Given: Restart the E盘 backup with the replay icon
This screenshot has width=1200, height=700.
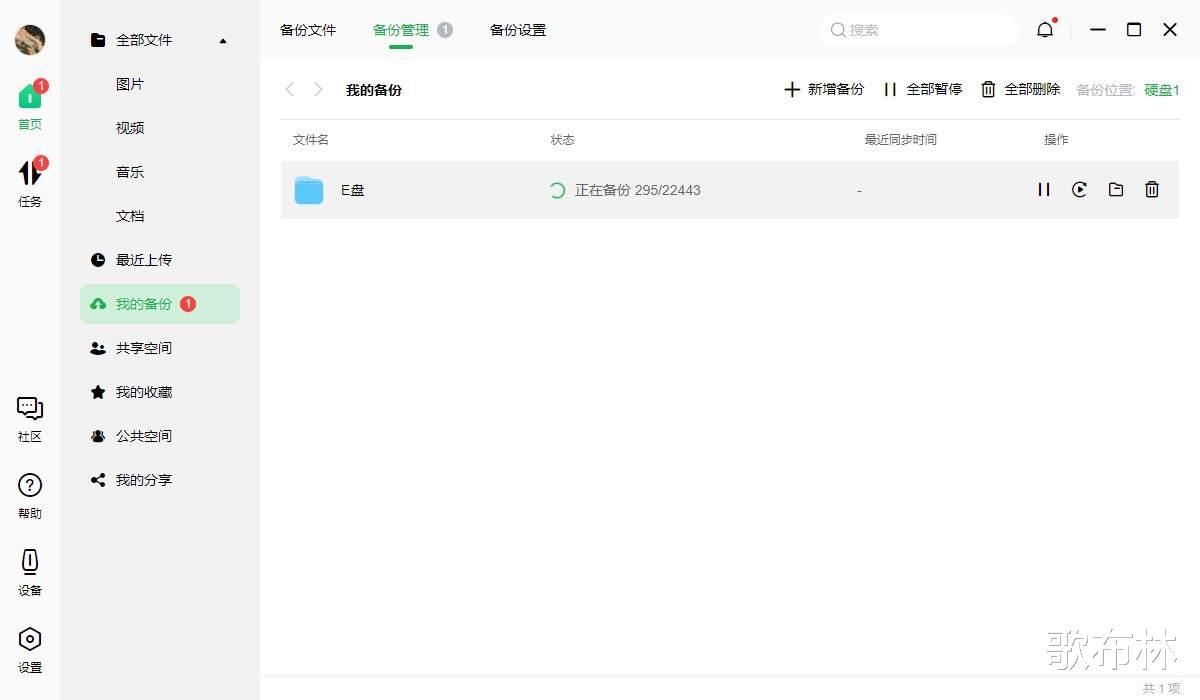Looking at the screenshot, I should (1079, 189).
